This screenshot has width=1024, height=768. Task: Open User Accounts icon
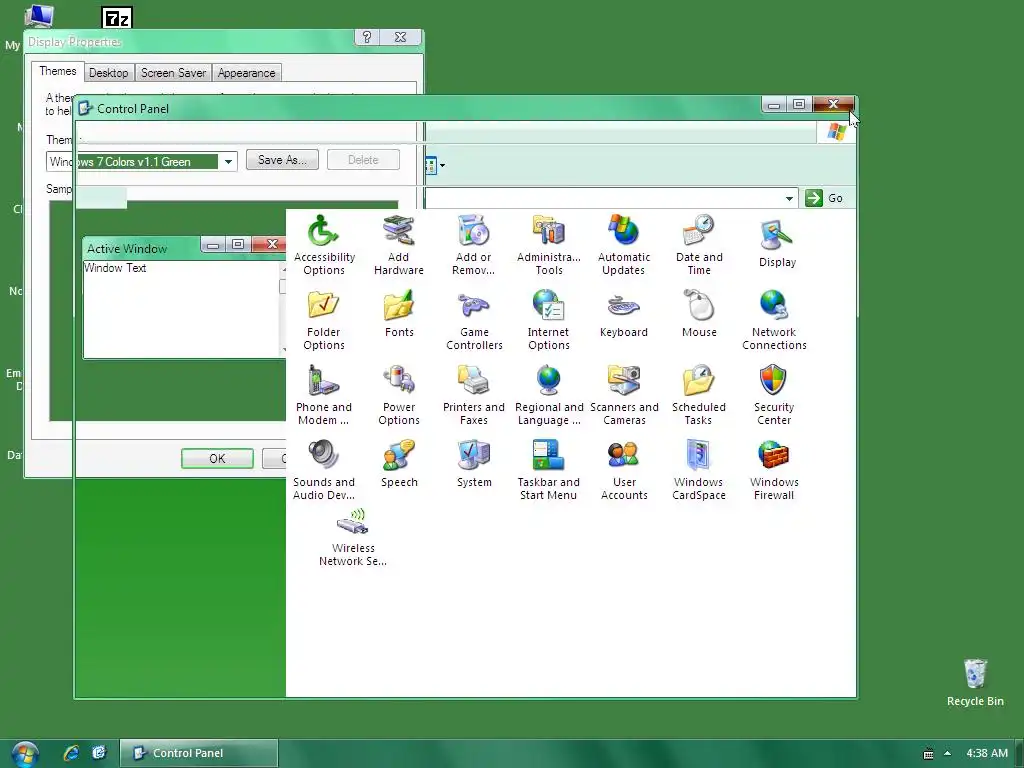(x=624, y=471)
